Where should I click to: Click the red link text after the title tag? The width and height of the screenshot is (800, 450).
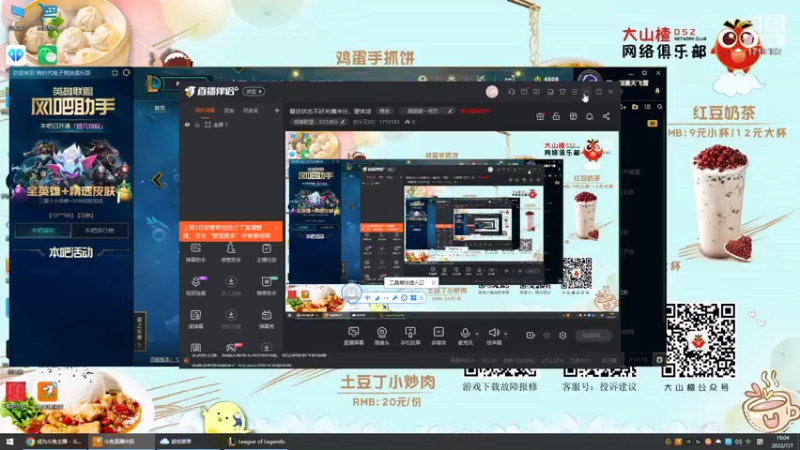click(x=475, y=111)
